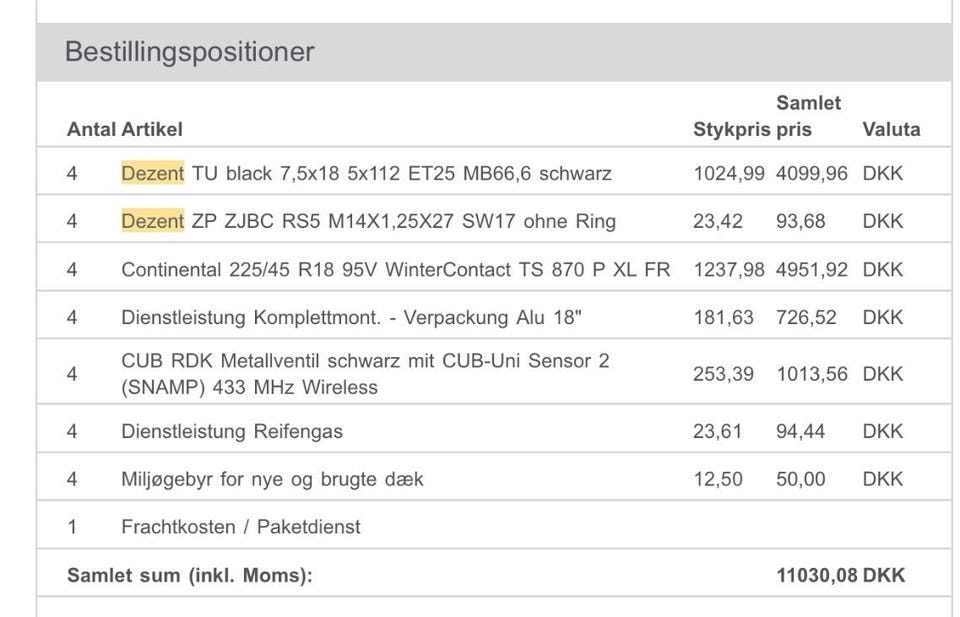Image resolution: width=960 pixels, height=617 pixels.
Task: Click highlighted Dezent in the TU black row
Action: (152, 174)
